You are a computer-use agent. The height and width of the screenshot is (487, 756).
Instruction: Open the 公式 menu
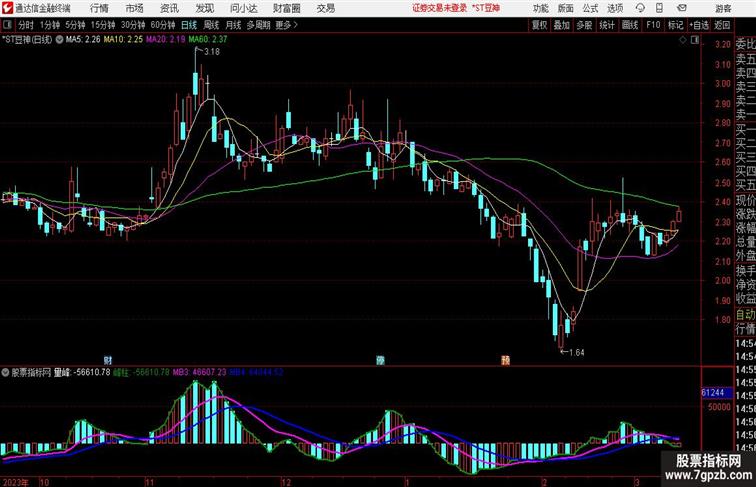[x=590, y=8]
